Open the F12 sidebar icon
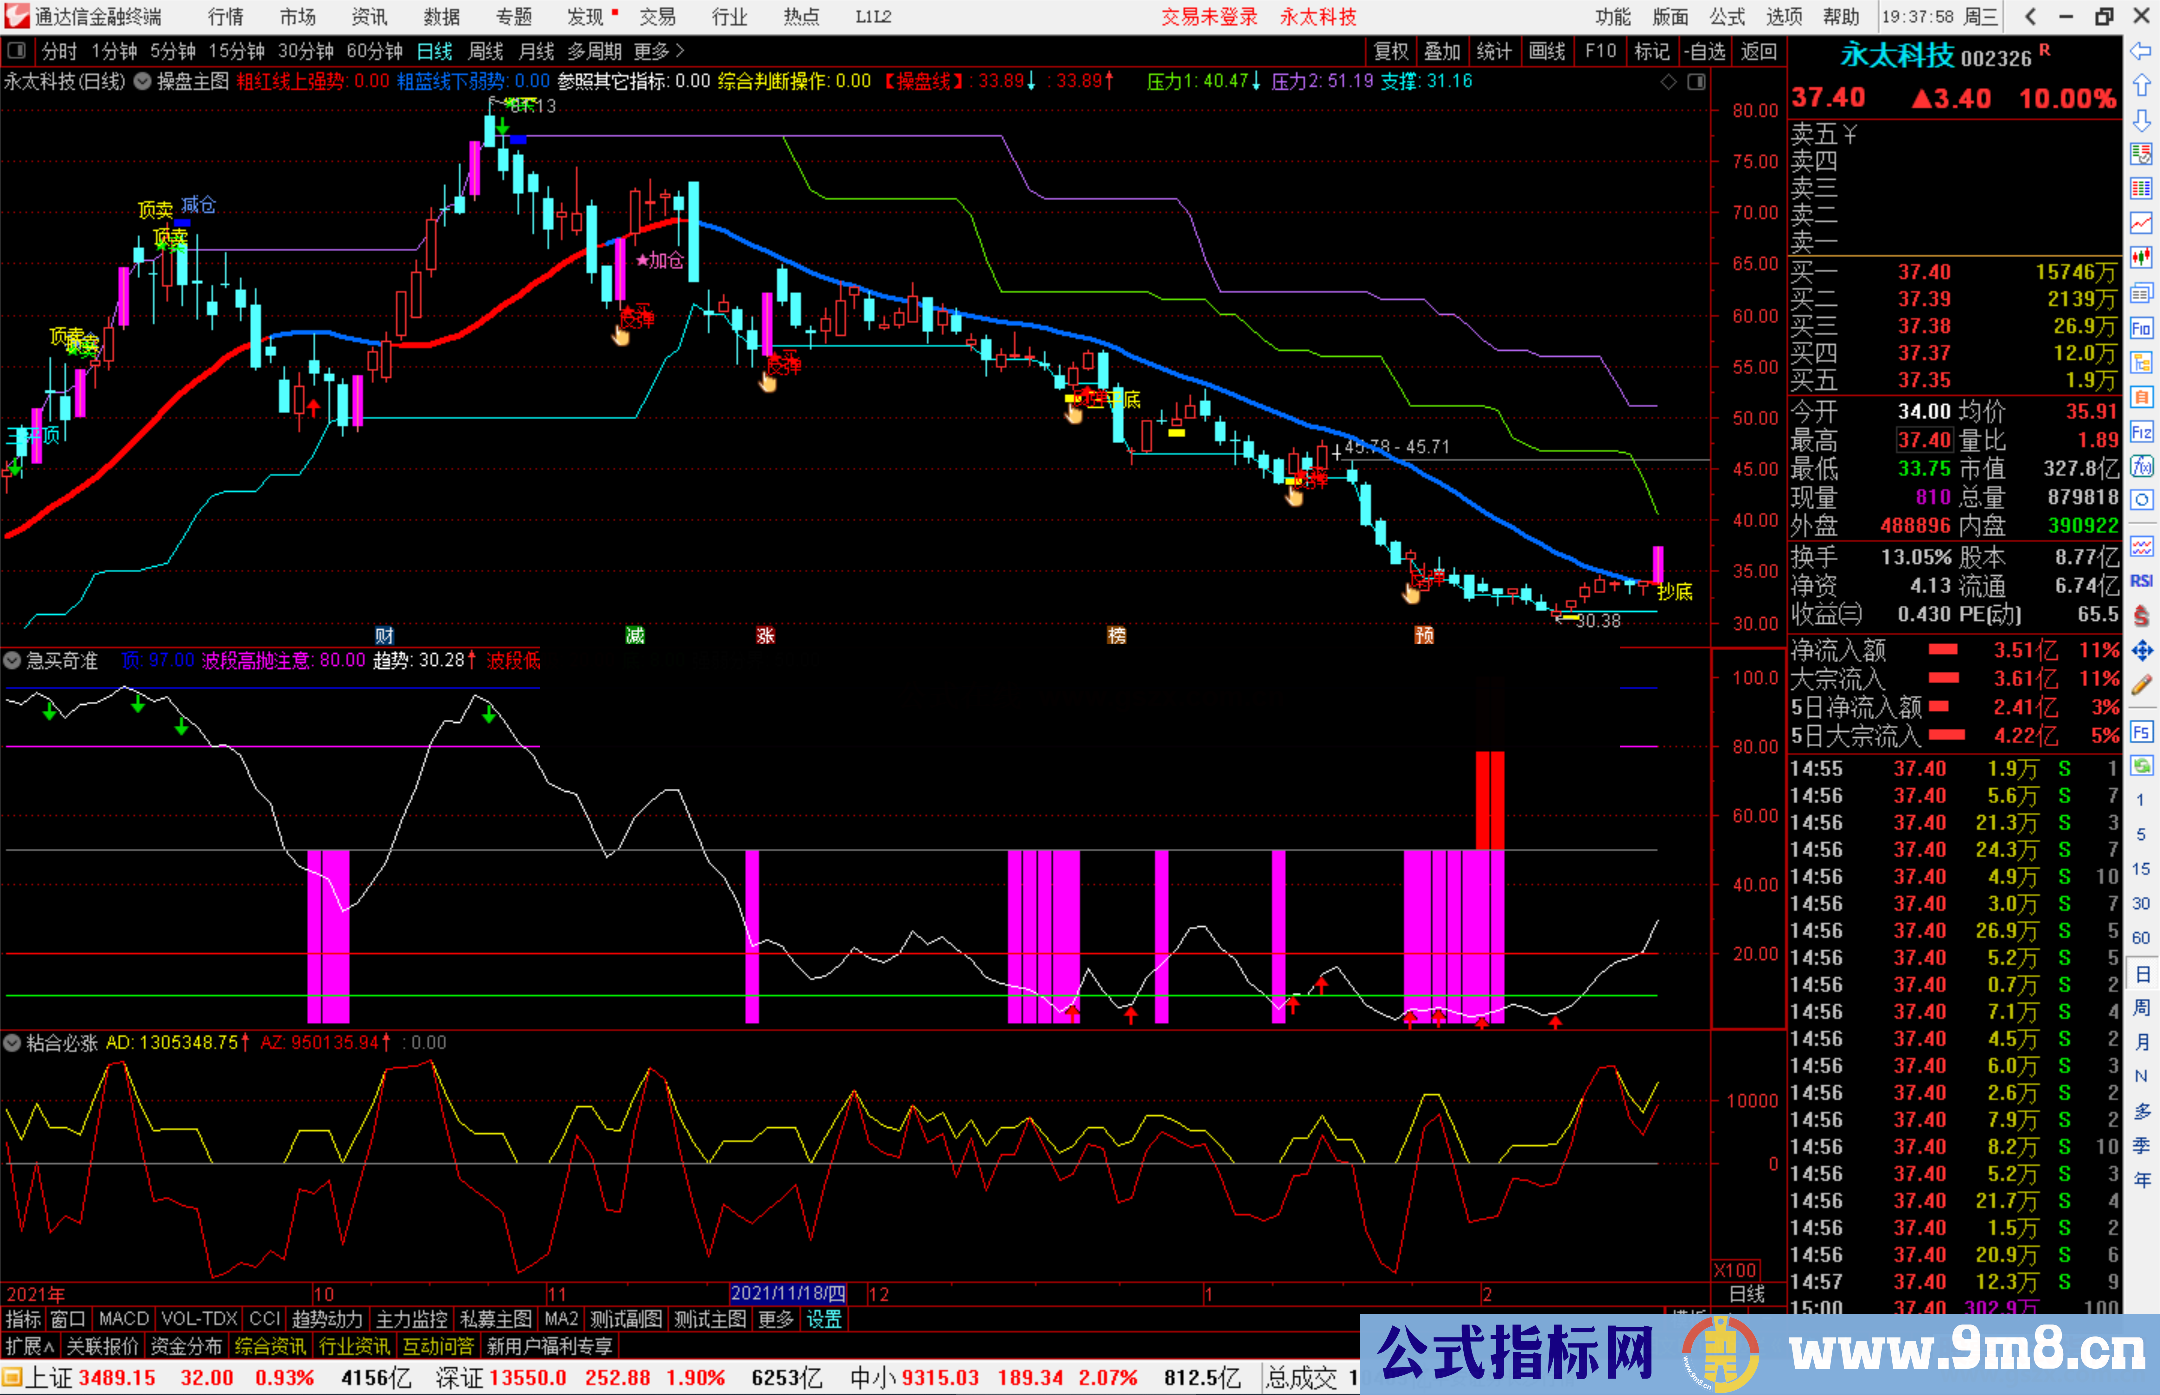 coord(2141,432)
